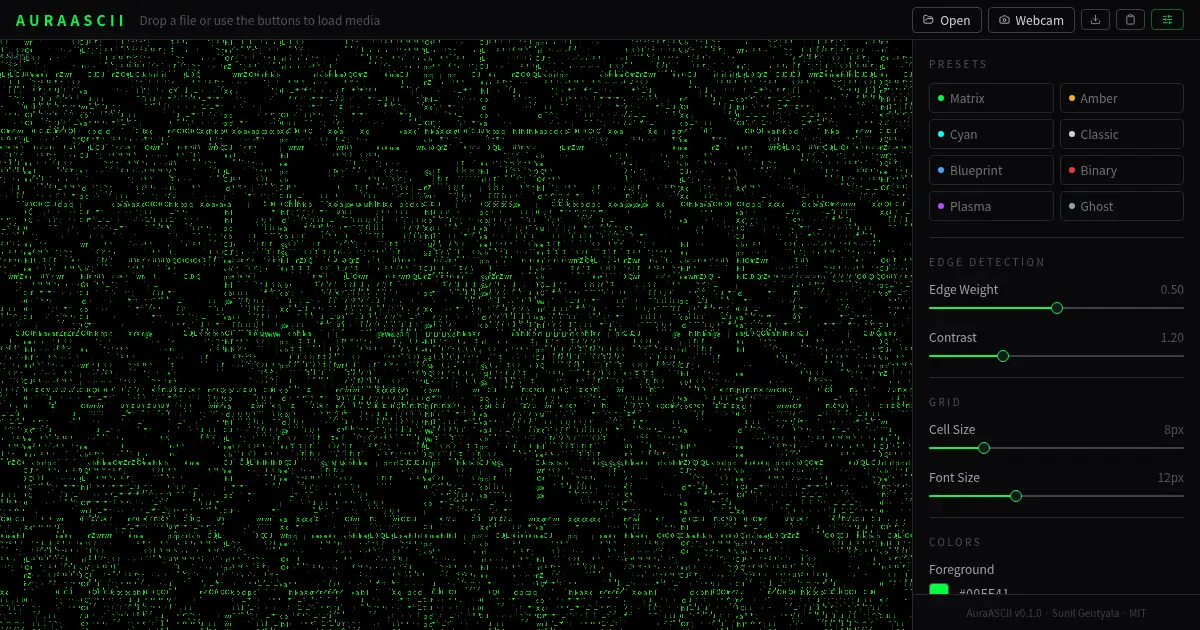
Task: Apply the Plasma preset
Action: click(x=991, y=206)
